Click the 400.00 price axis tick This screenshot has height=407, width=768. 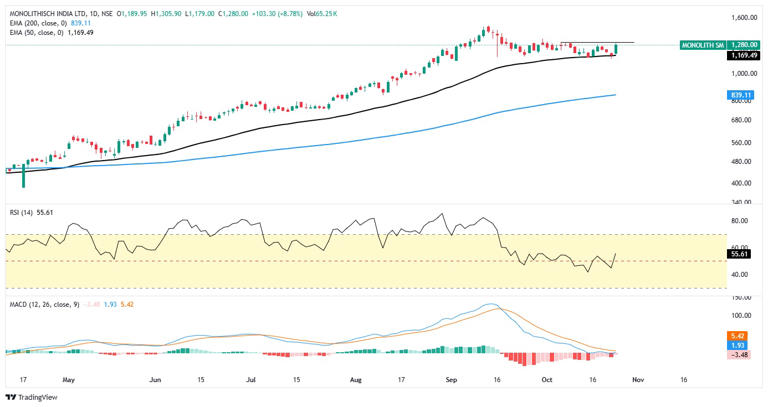pyautogui.click(x=741, y=183)
